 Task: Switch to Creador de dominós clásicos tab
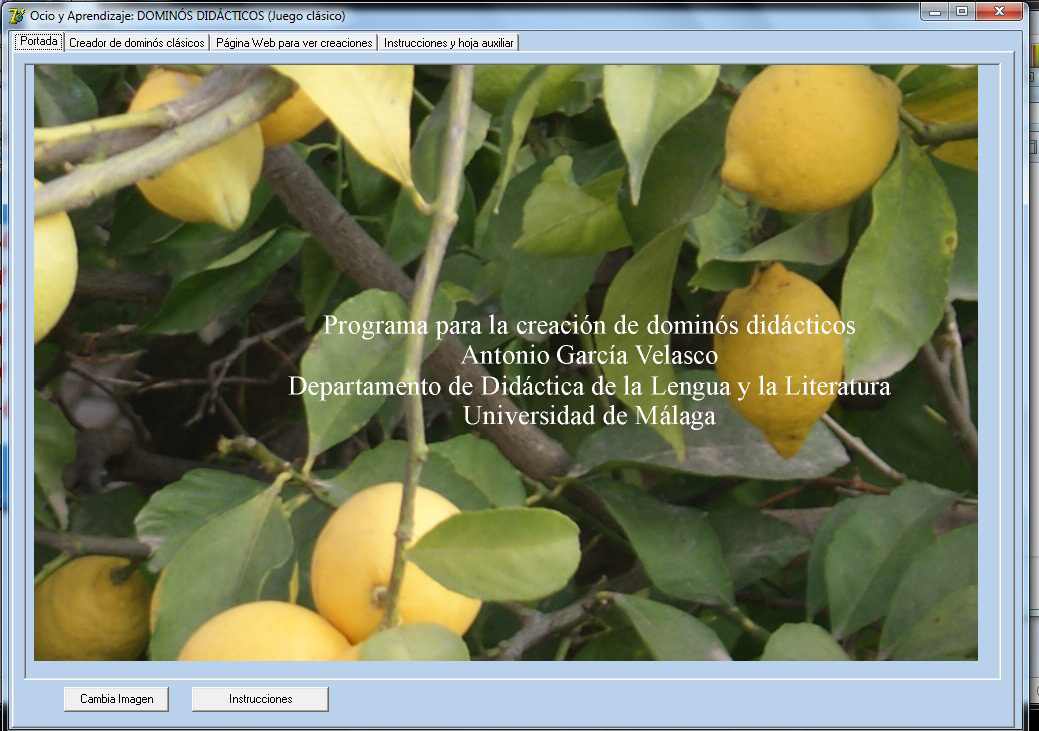(x=137, y=43)
